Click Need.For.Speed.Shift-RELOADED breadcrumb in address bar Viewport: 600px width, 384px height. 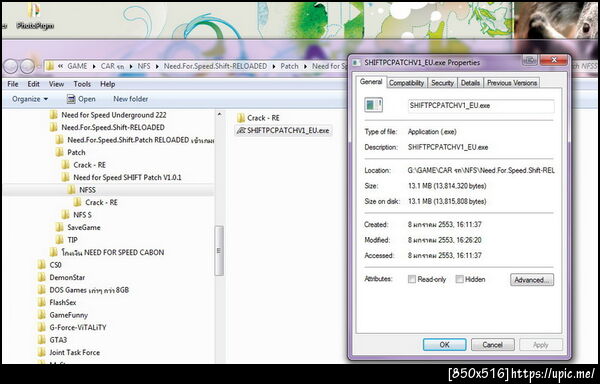click(215, 66)
